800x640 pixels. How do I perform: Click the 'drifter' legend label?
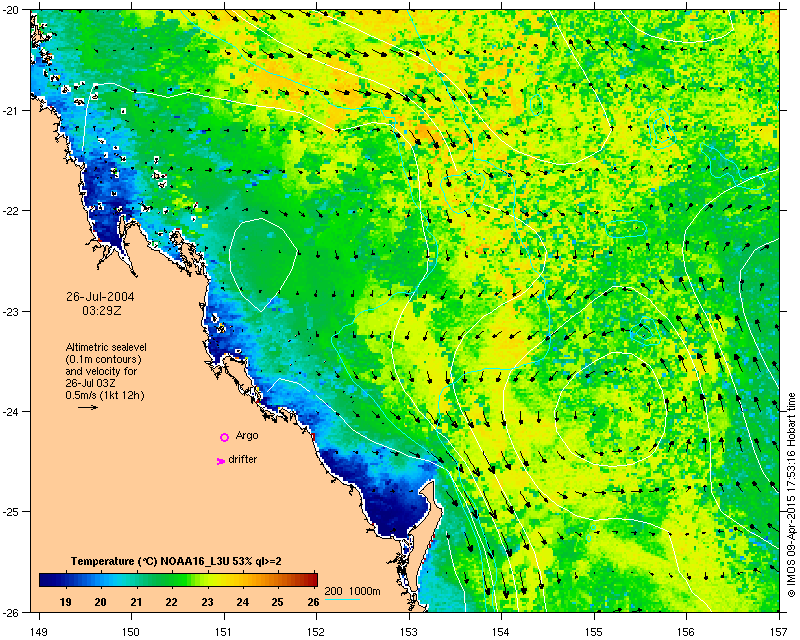pos(243,459)
